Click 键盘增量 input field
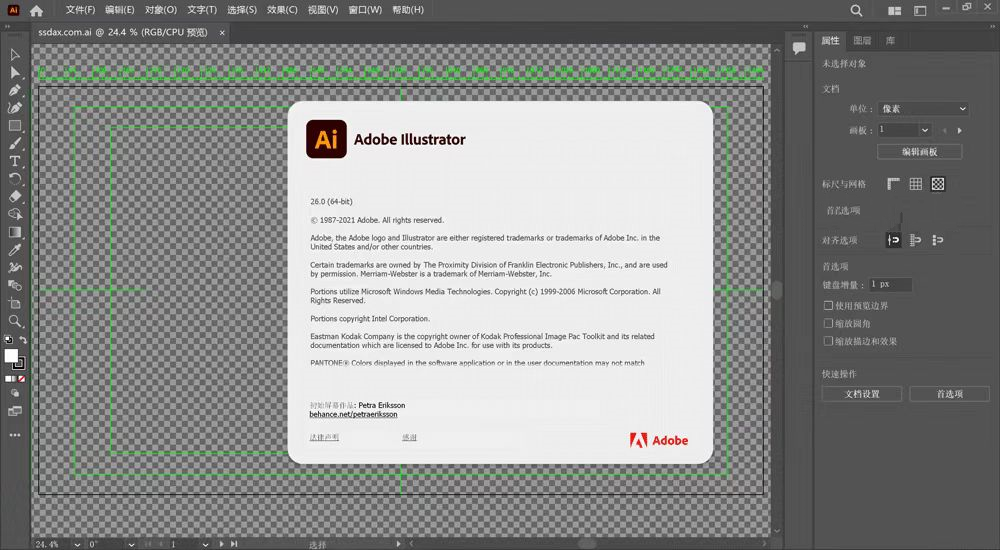 coord(890,285)
